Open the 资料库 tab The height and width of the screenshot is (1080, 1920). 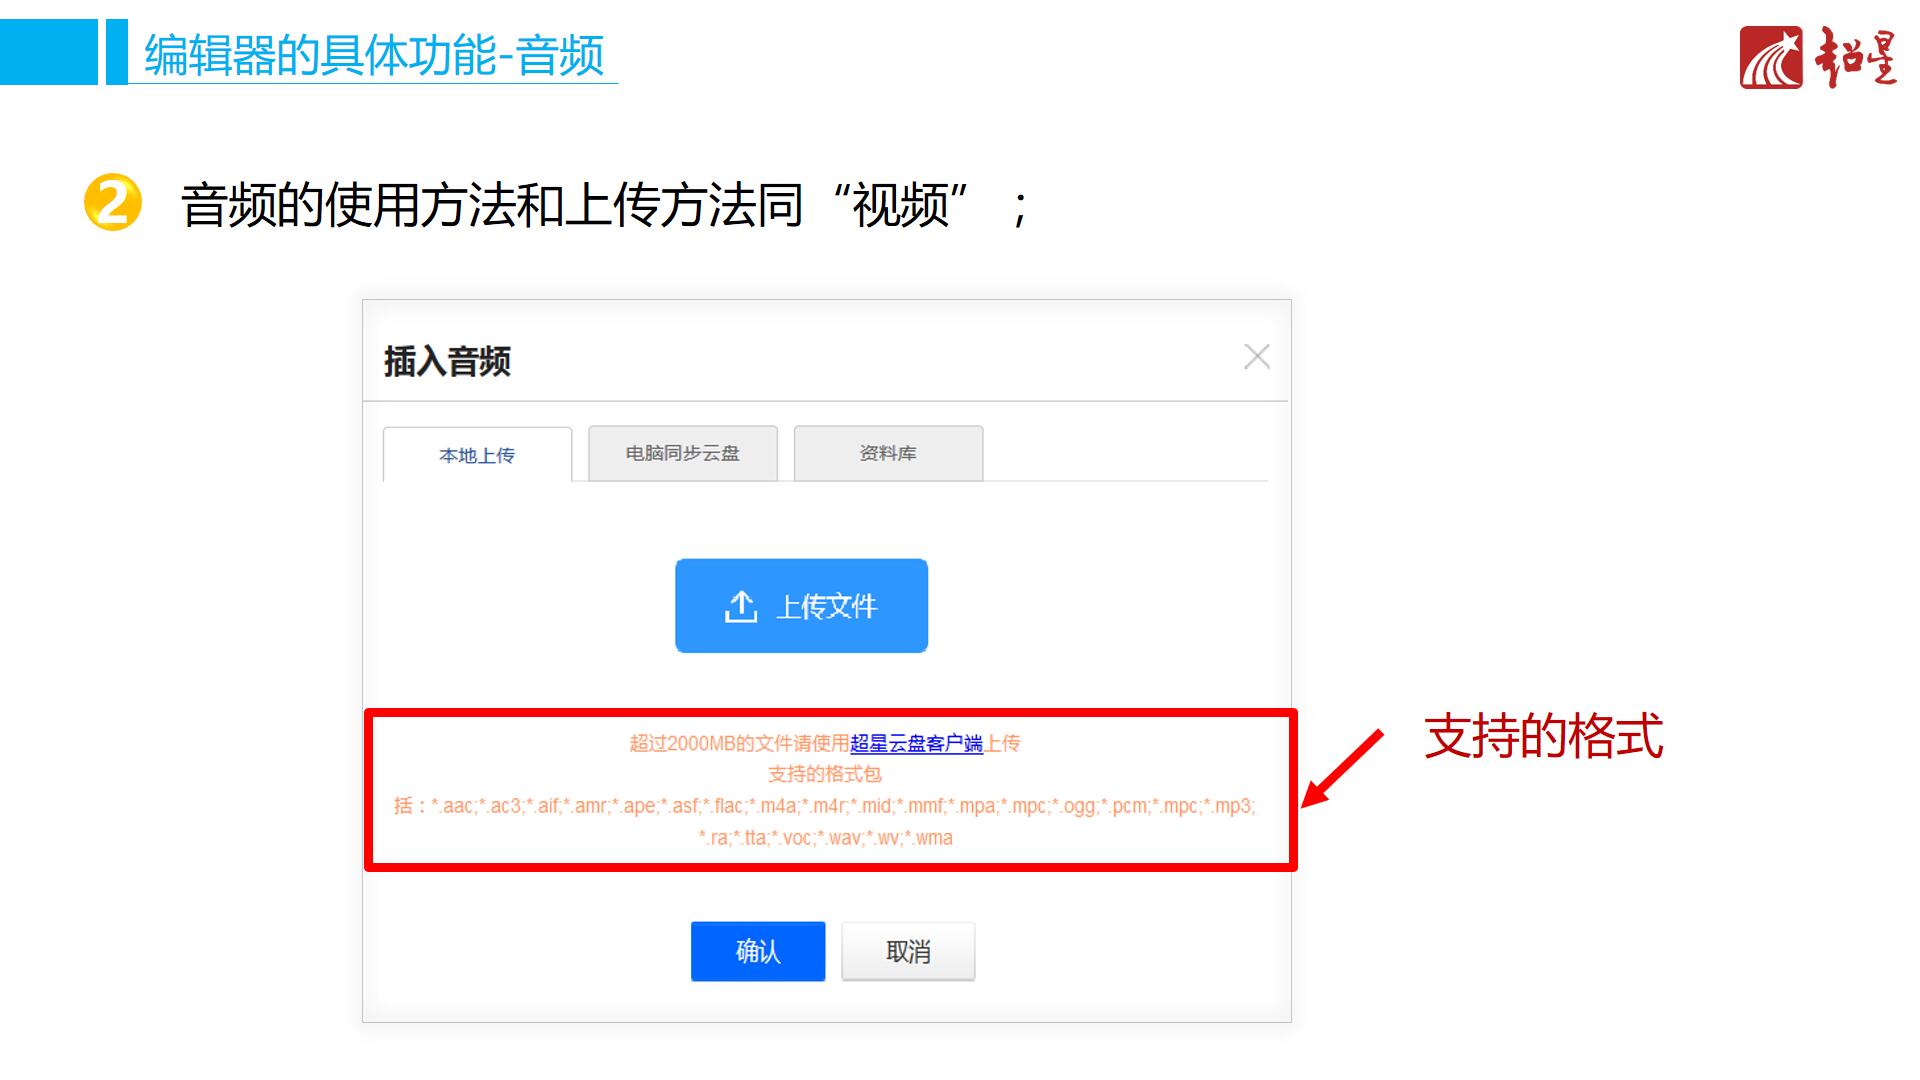click(x=888, y=453)
